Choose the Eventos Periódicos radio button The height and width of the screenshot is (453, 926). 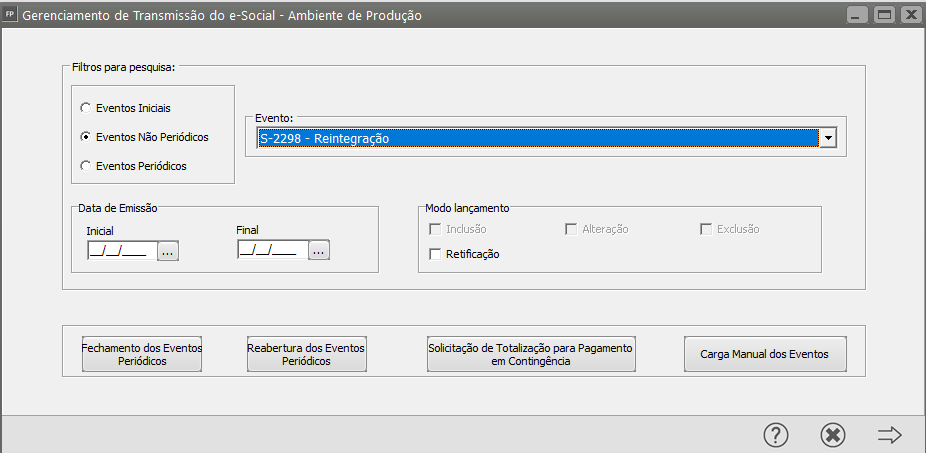(x=87, y=166)
